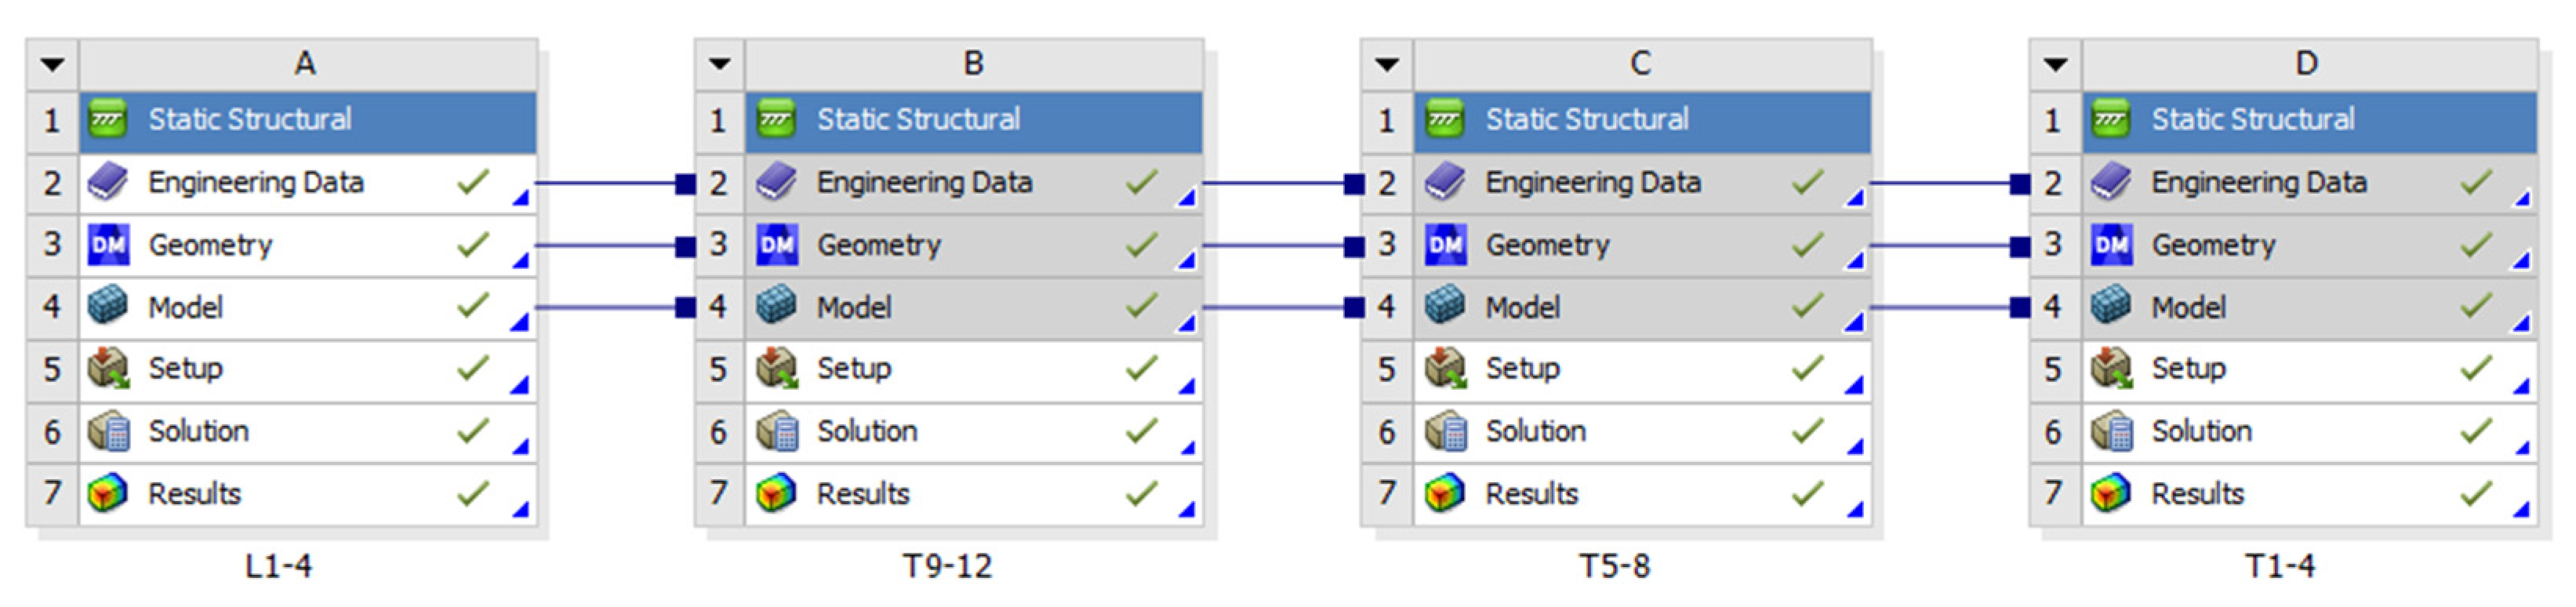Image resolution: width=2576 pixels, height=607 pixels.
Task: Click the Results icon in system B
Action: [x=776, y=494]
